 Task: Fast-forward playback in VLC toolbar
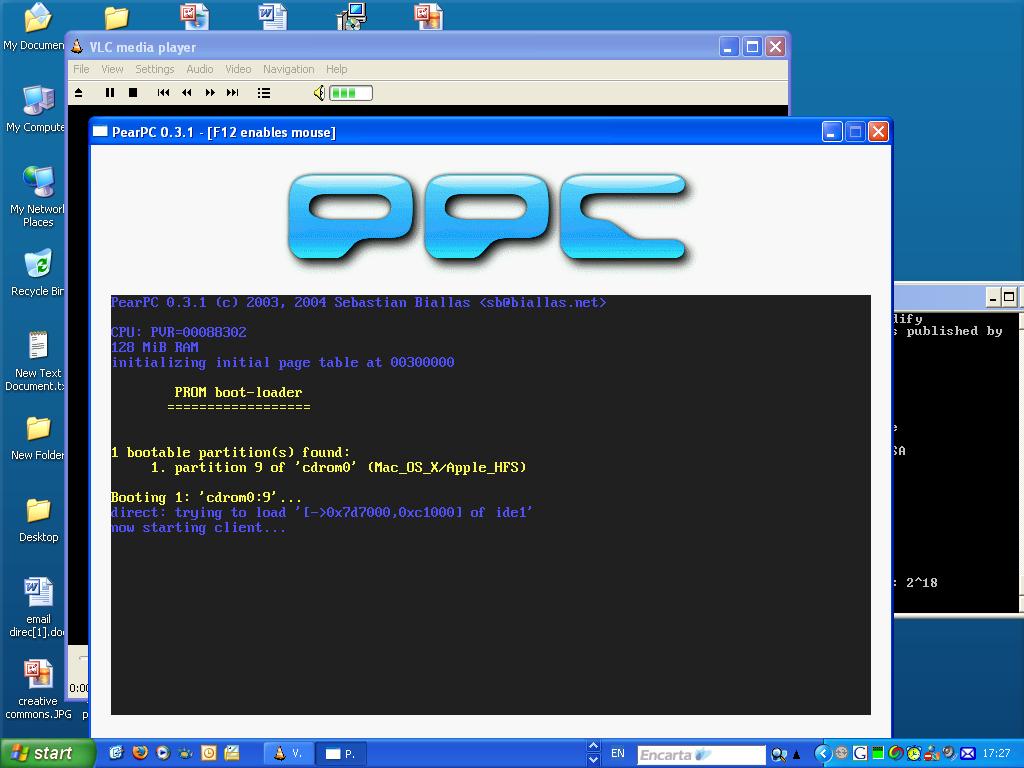point(210,93)
